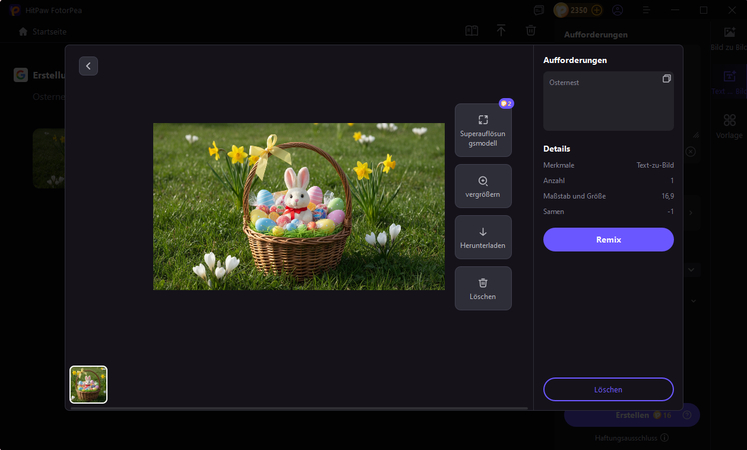Click the background thumbnail behind the dialog
This screenshot has height=450, width=747.
(48, 159)
